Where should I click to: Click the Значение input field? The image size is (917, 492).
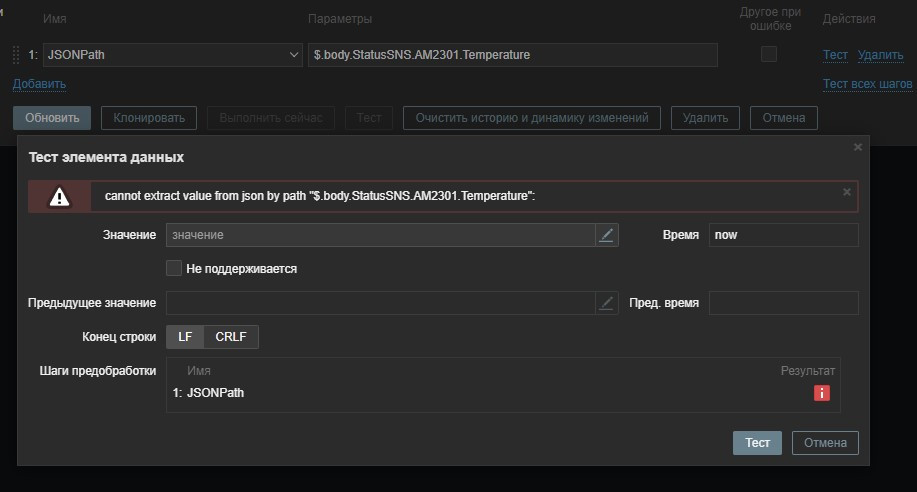click(x=380, y=235)
